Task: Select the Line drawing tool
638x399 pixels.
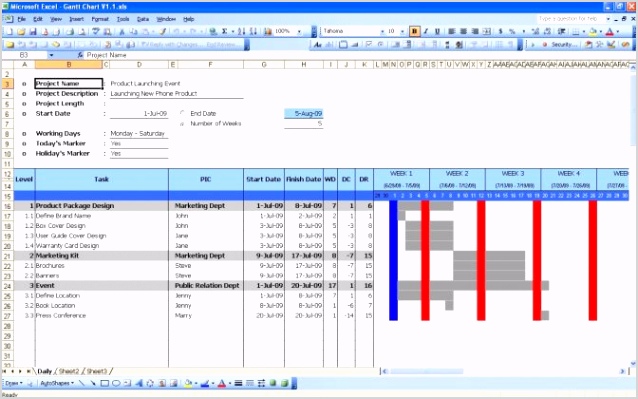Action: pos(82,383)
